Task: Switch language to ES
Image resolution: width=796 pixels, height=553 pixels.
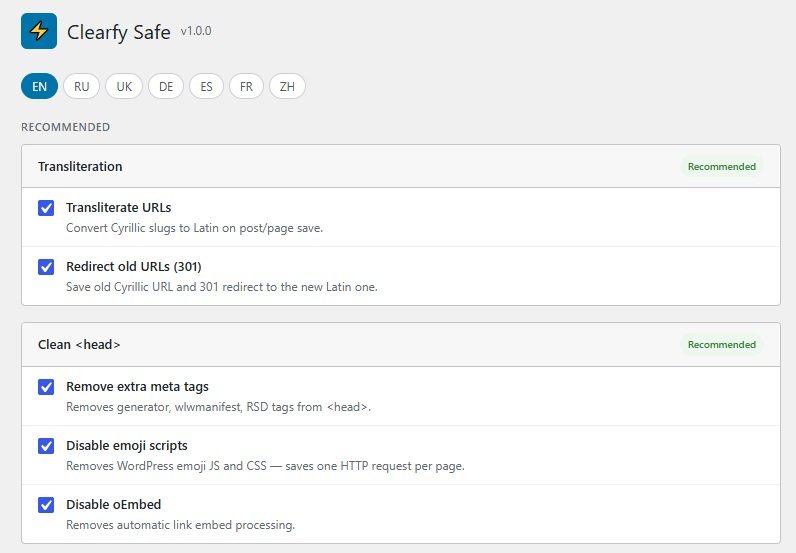Action: 207,86
